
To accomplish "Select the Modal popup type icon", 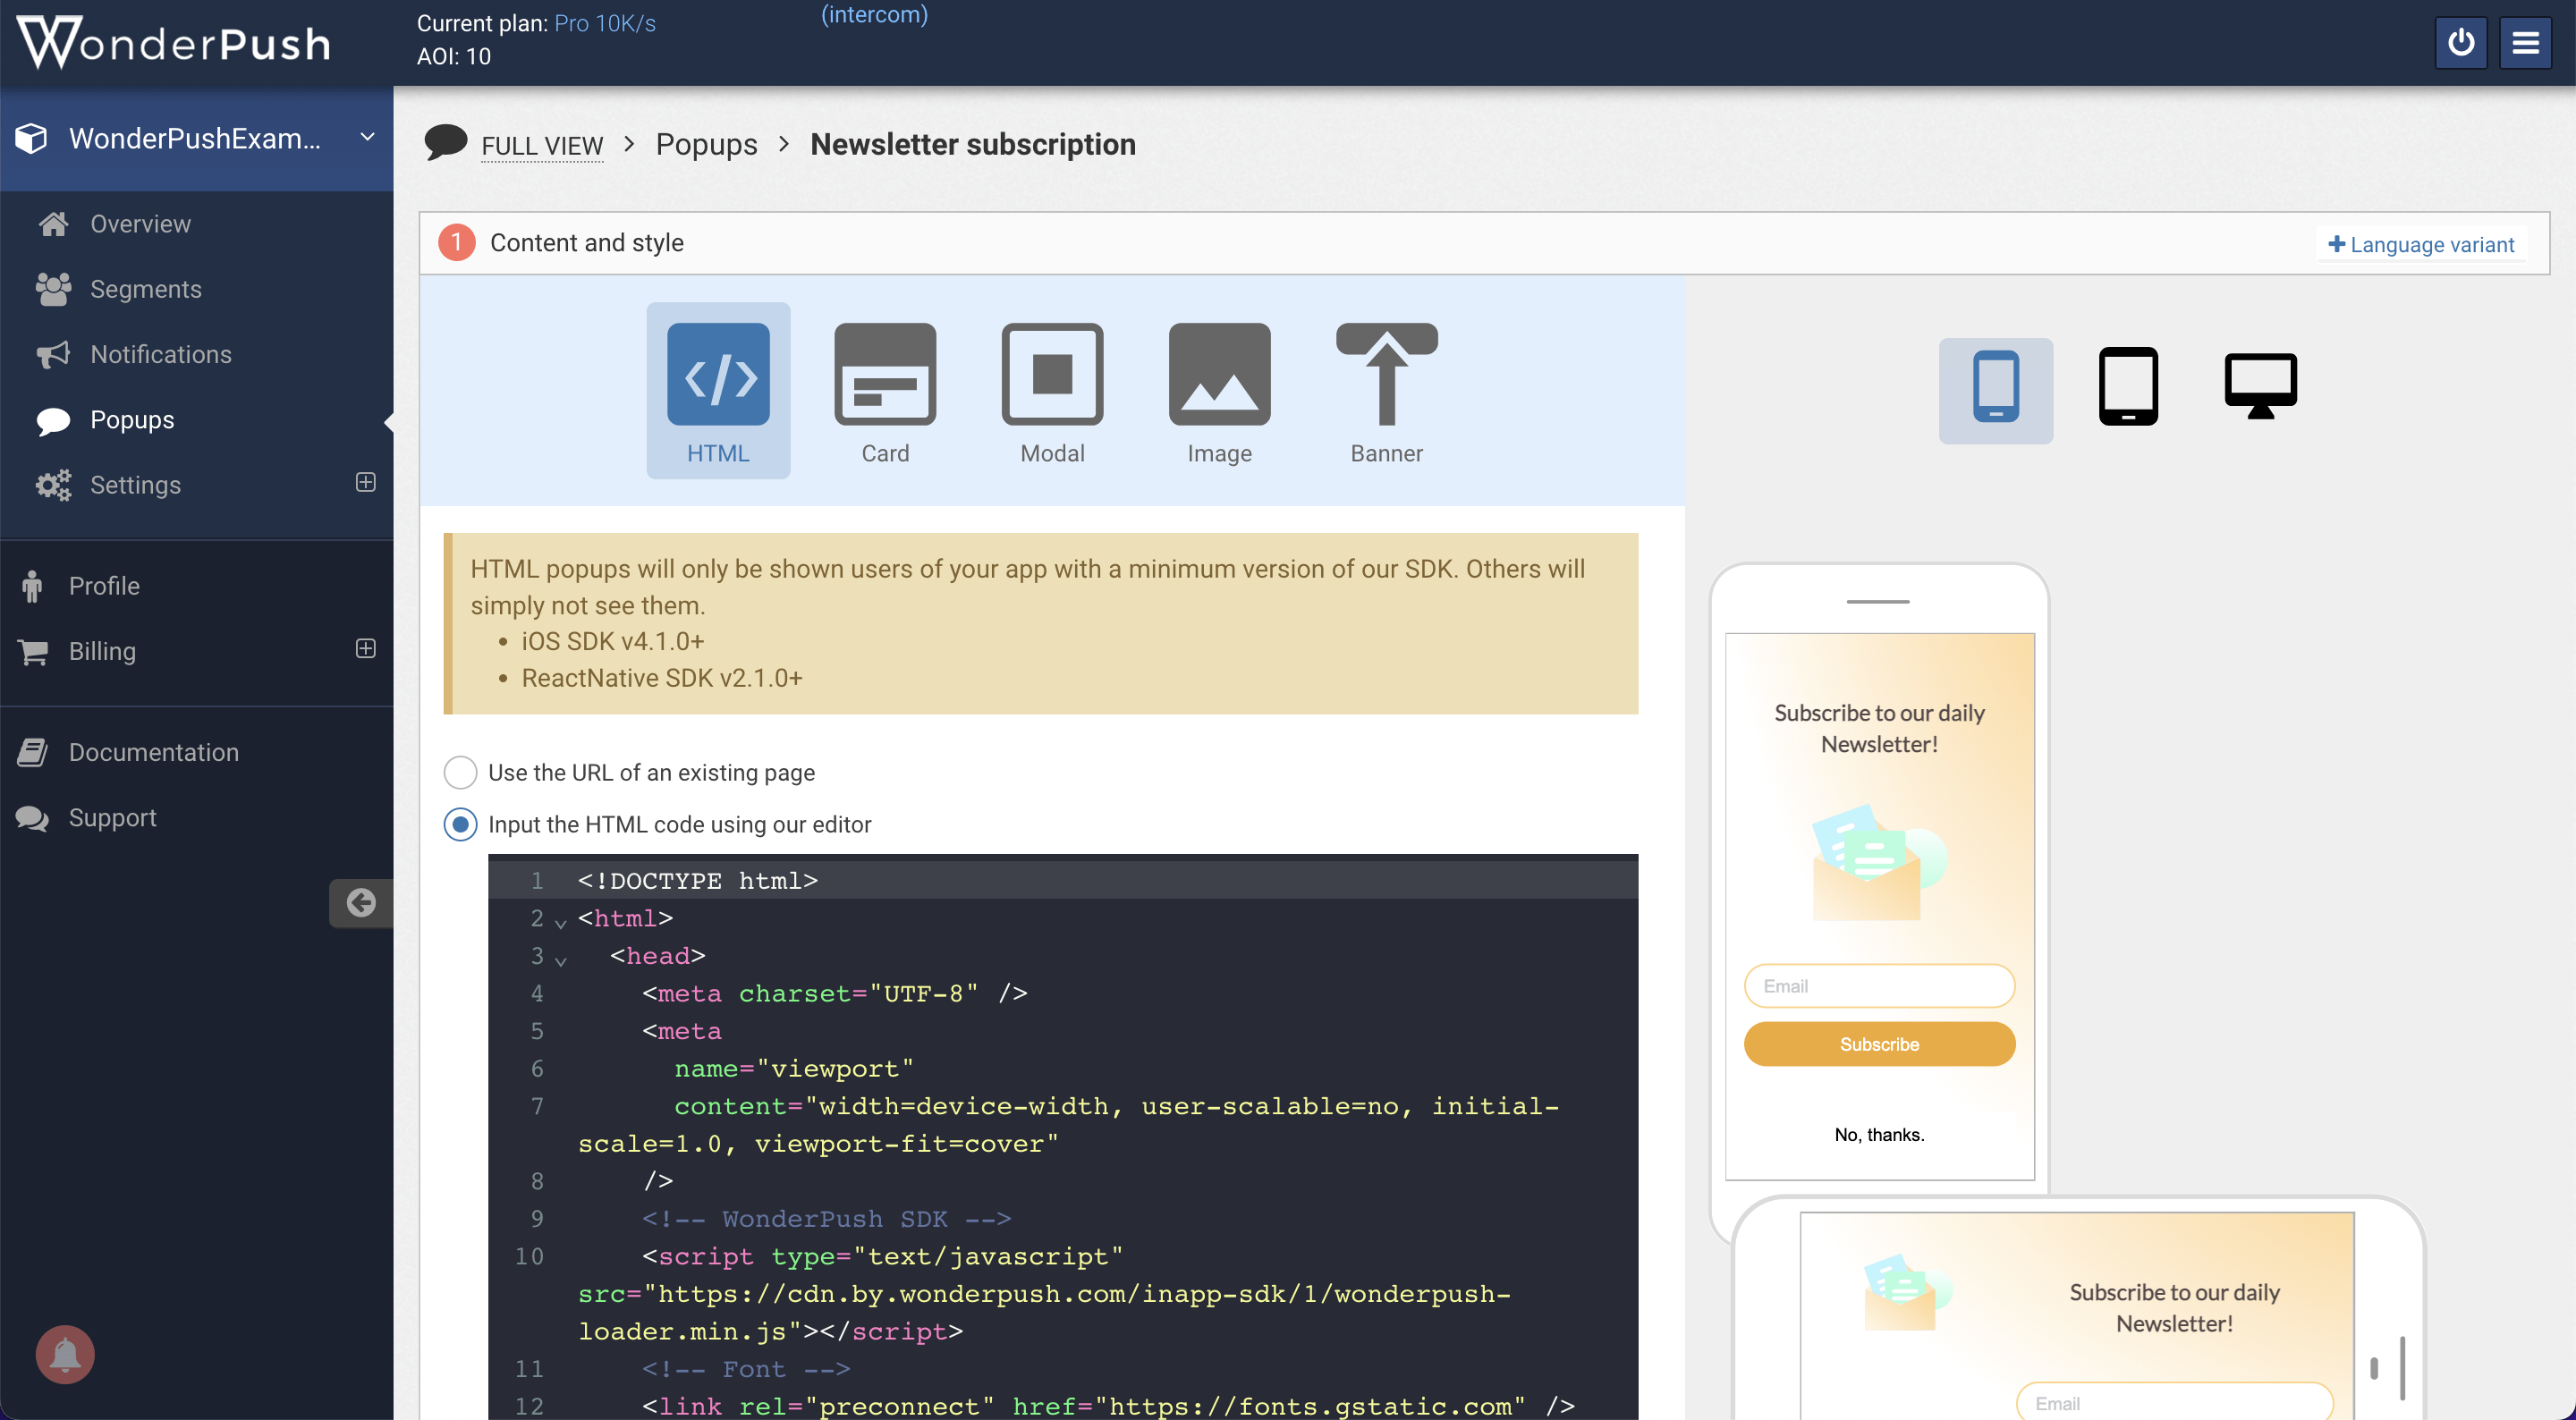I will (x=1052, y=374).
